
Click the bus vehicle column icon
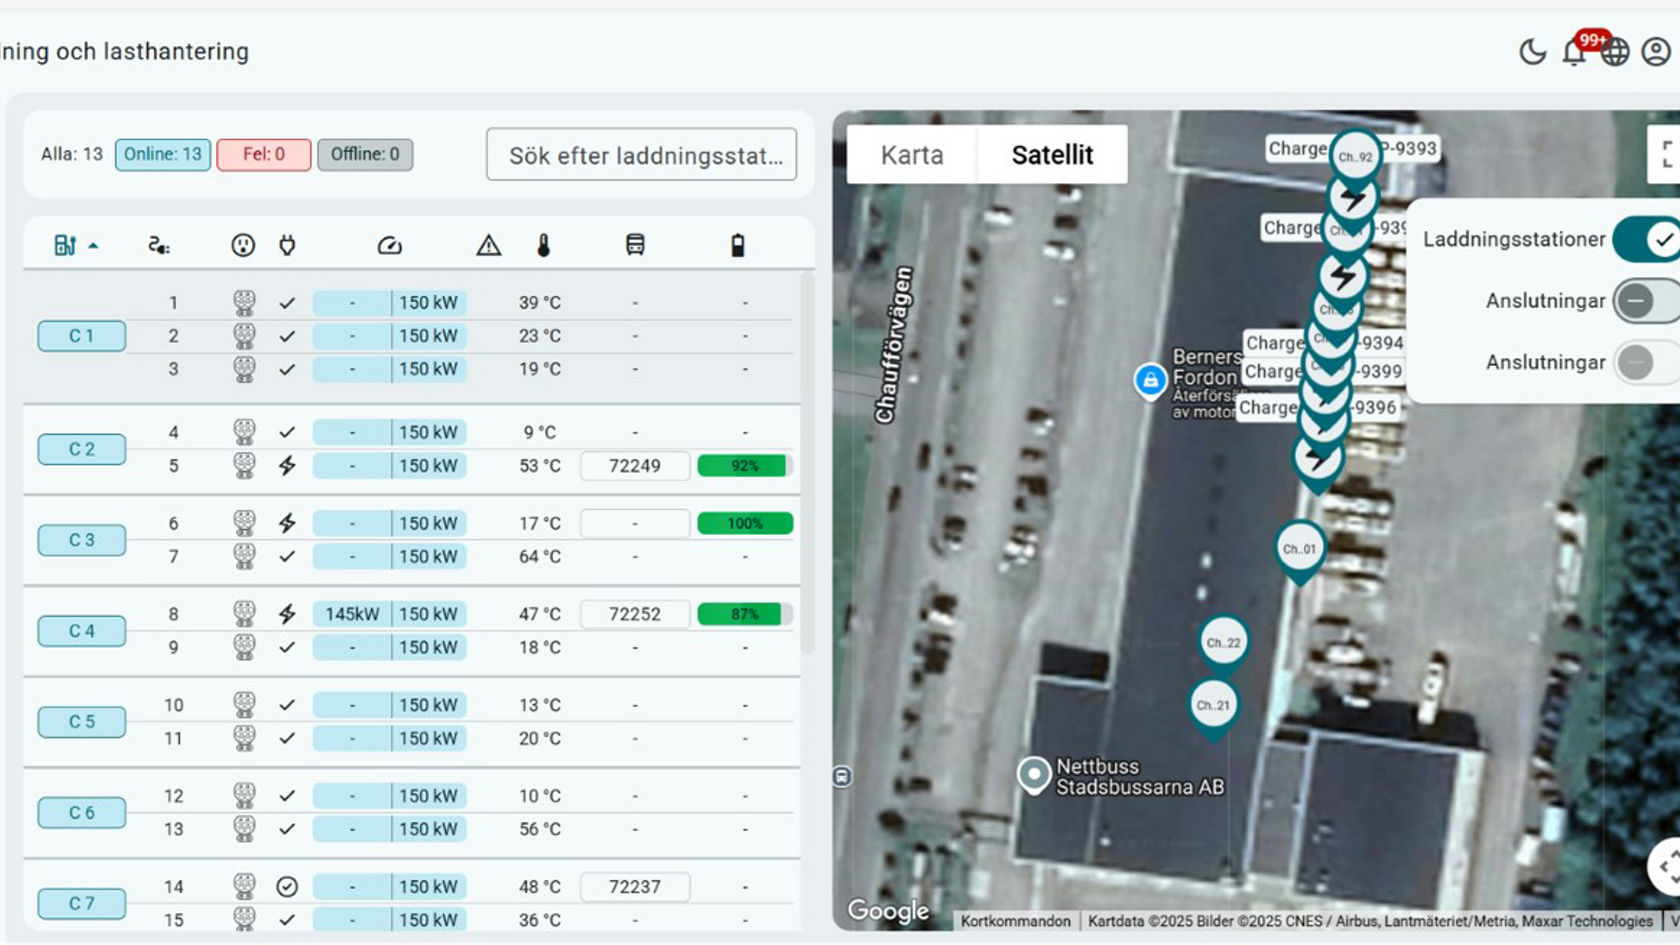coord(635,246)
